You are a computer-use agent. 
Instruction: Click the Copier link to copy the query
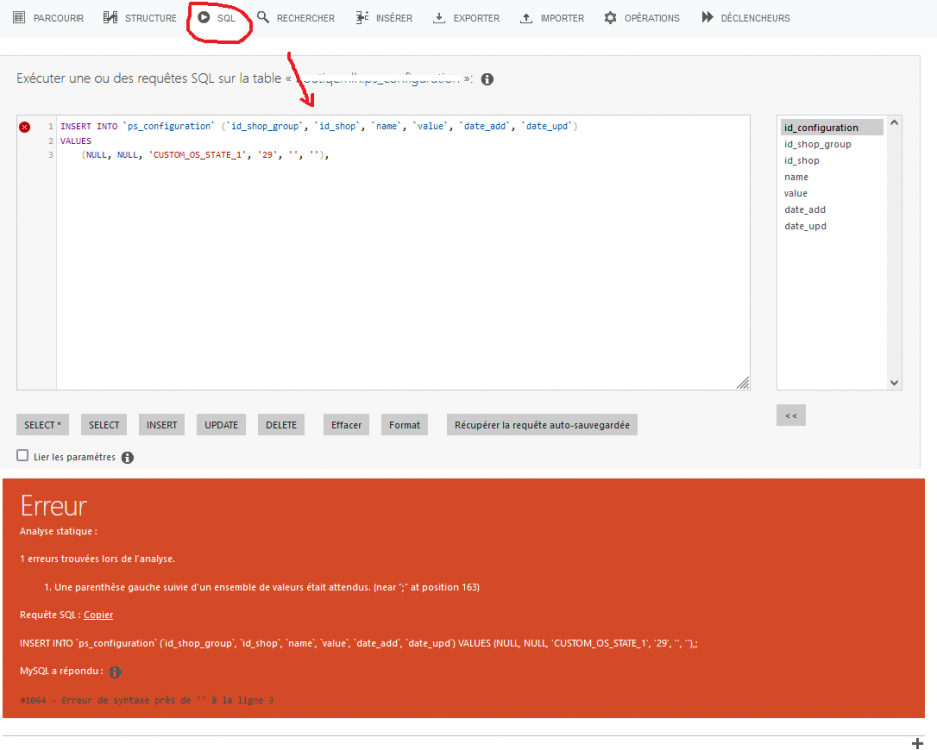point(98,614)
